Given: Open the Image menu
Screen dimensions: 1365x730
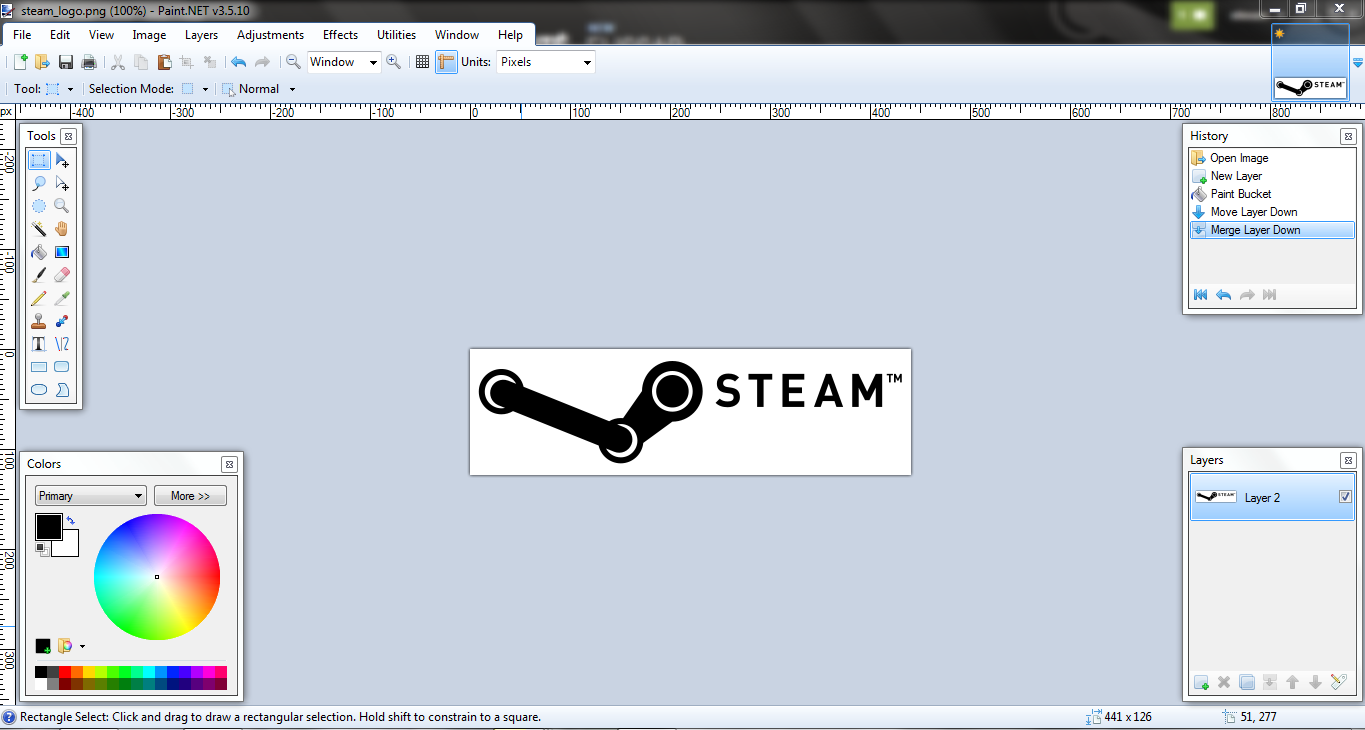Looking at the screenshot, I should point(149,35).
